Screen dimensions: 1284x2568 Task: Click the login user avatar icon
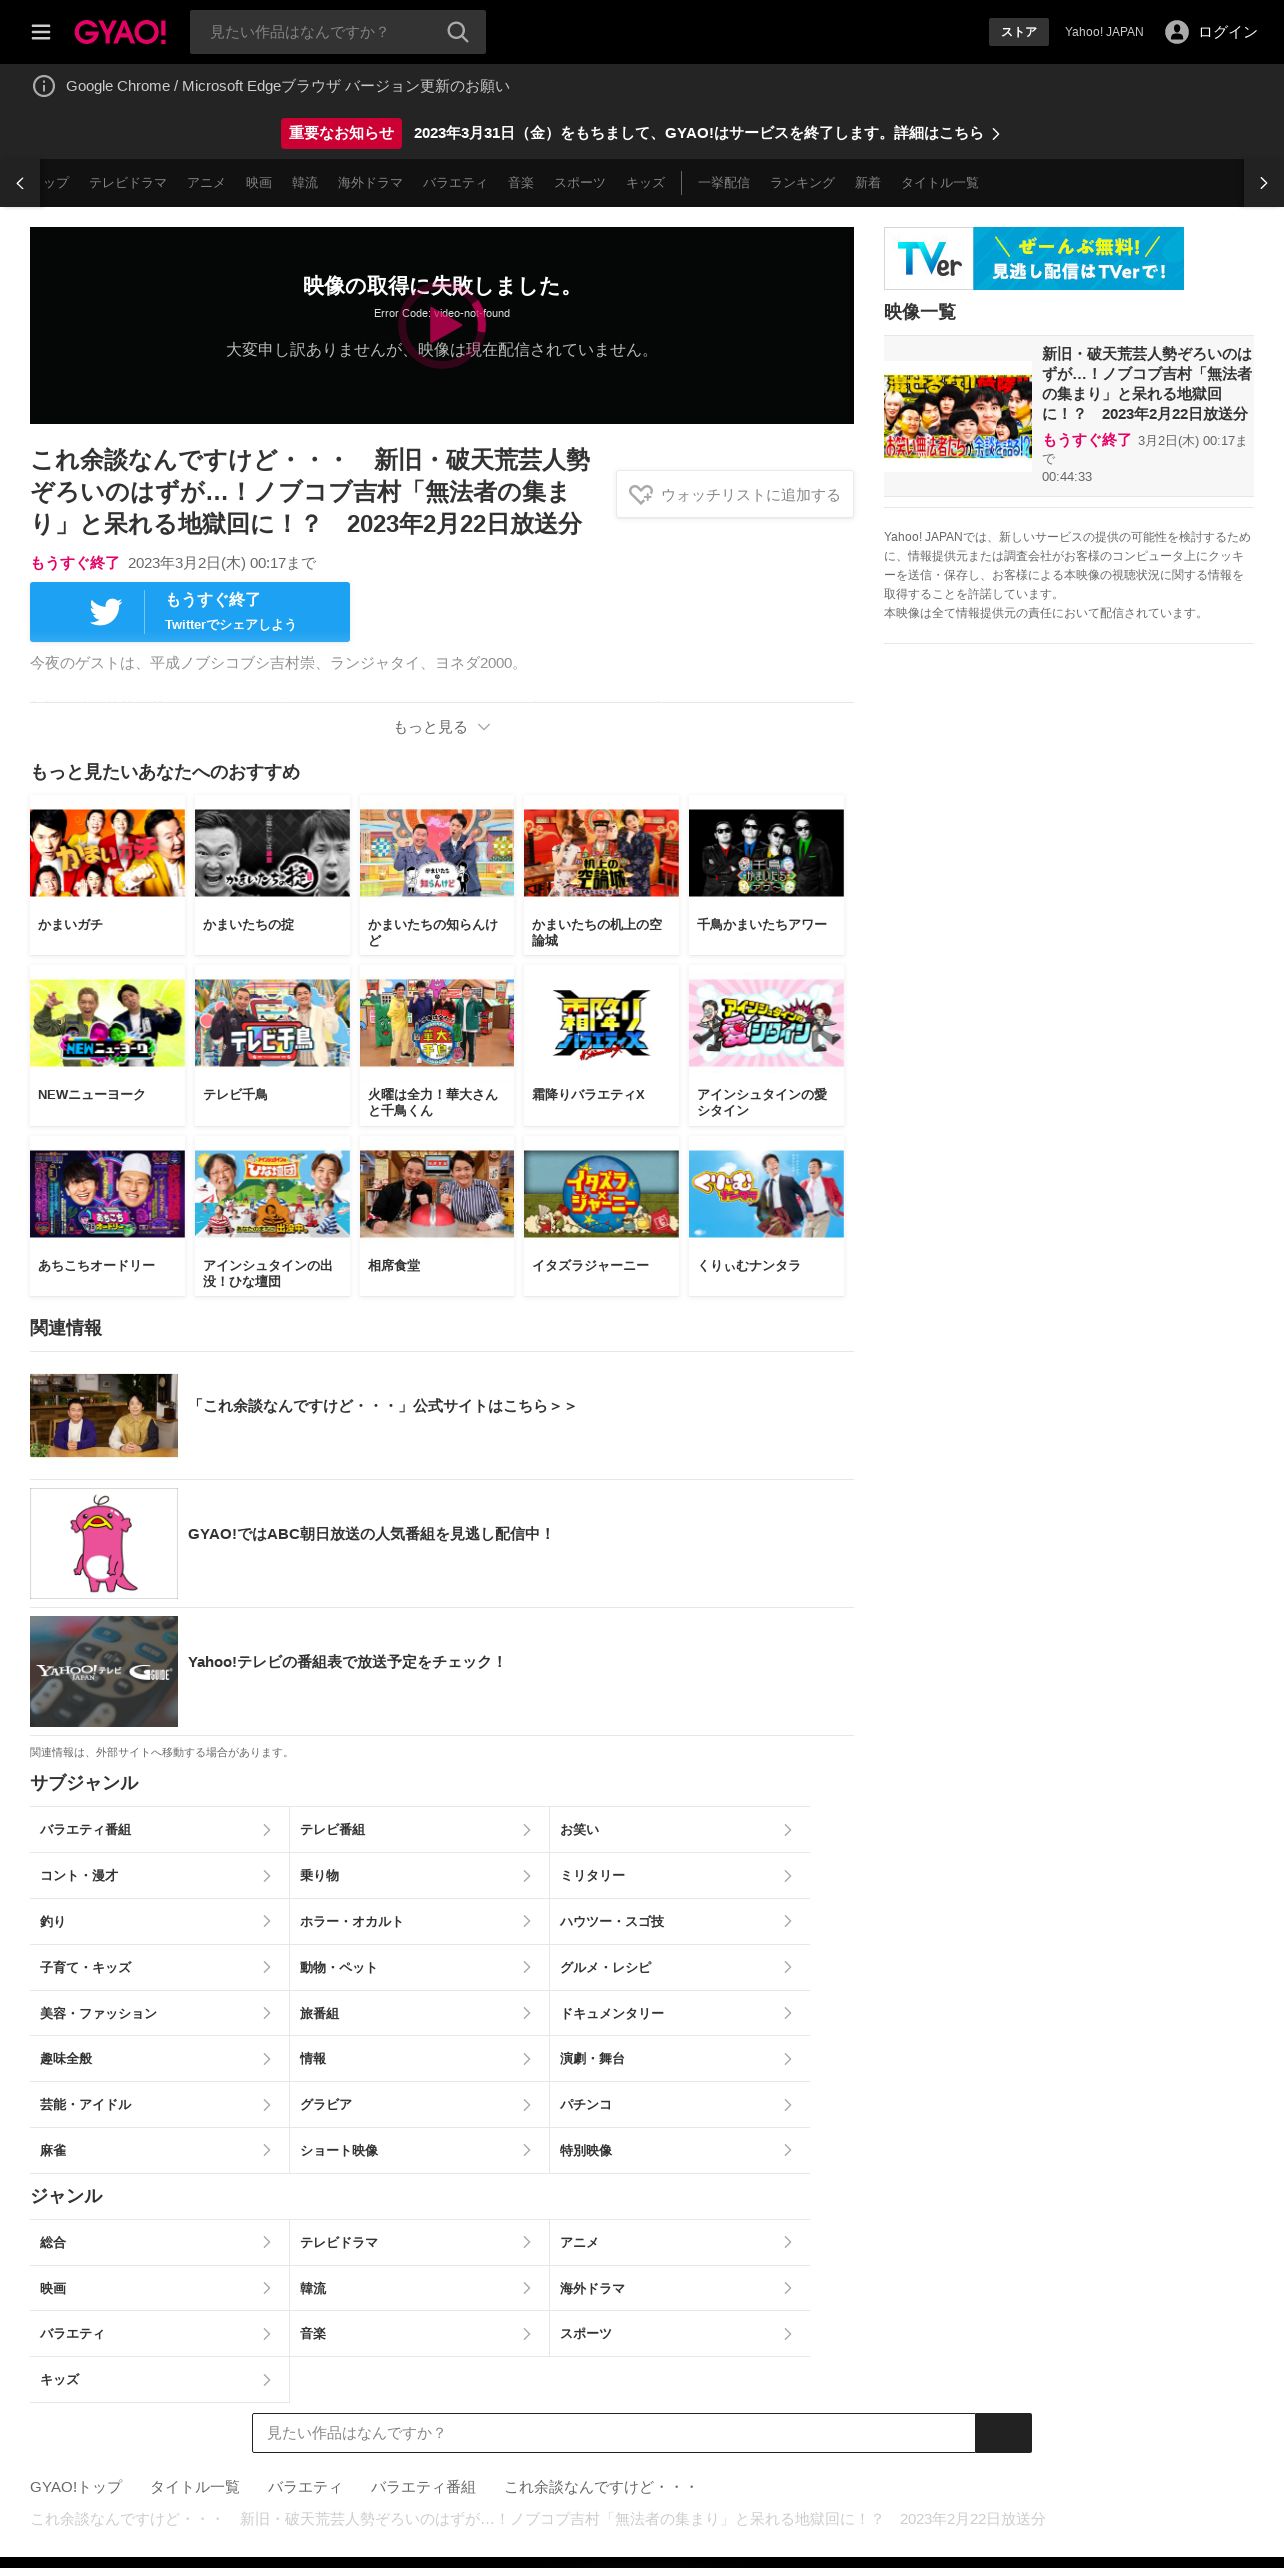pos(1177,32)
